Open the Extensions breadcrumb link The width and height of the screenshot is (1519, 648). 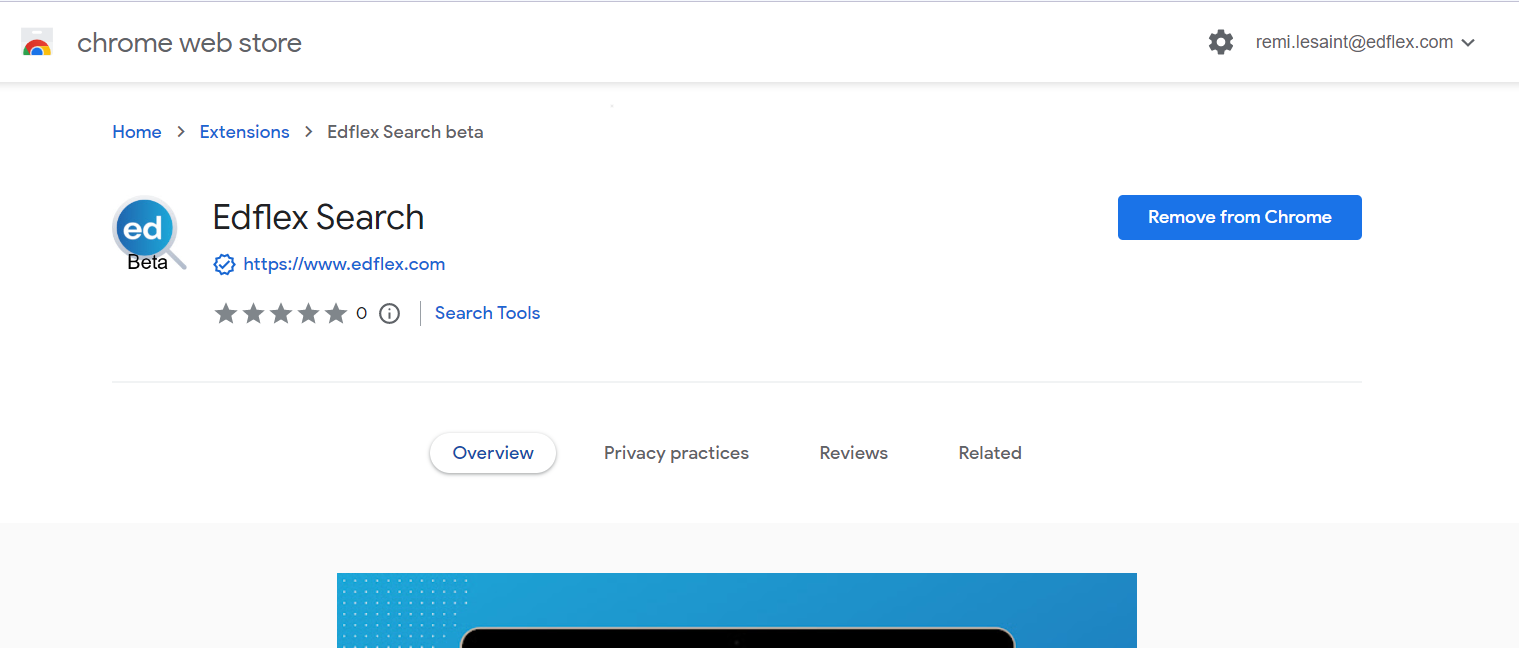[244, 132]
